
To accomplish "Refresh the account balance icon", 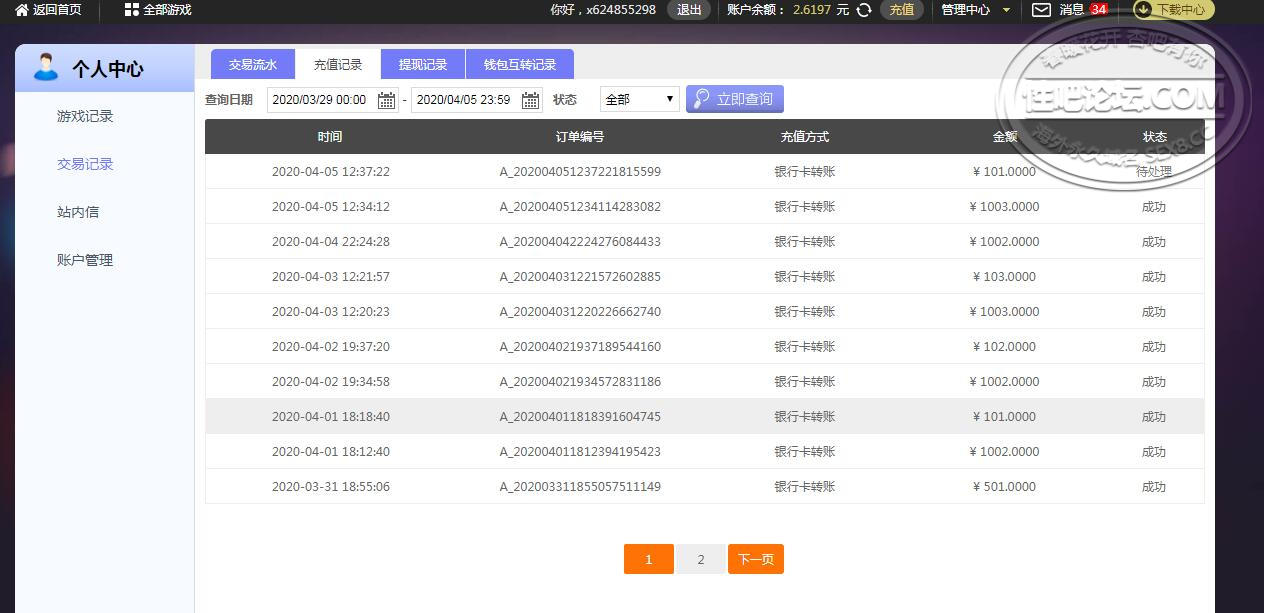I will pyautogui.click(x=864, y=10).
